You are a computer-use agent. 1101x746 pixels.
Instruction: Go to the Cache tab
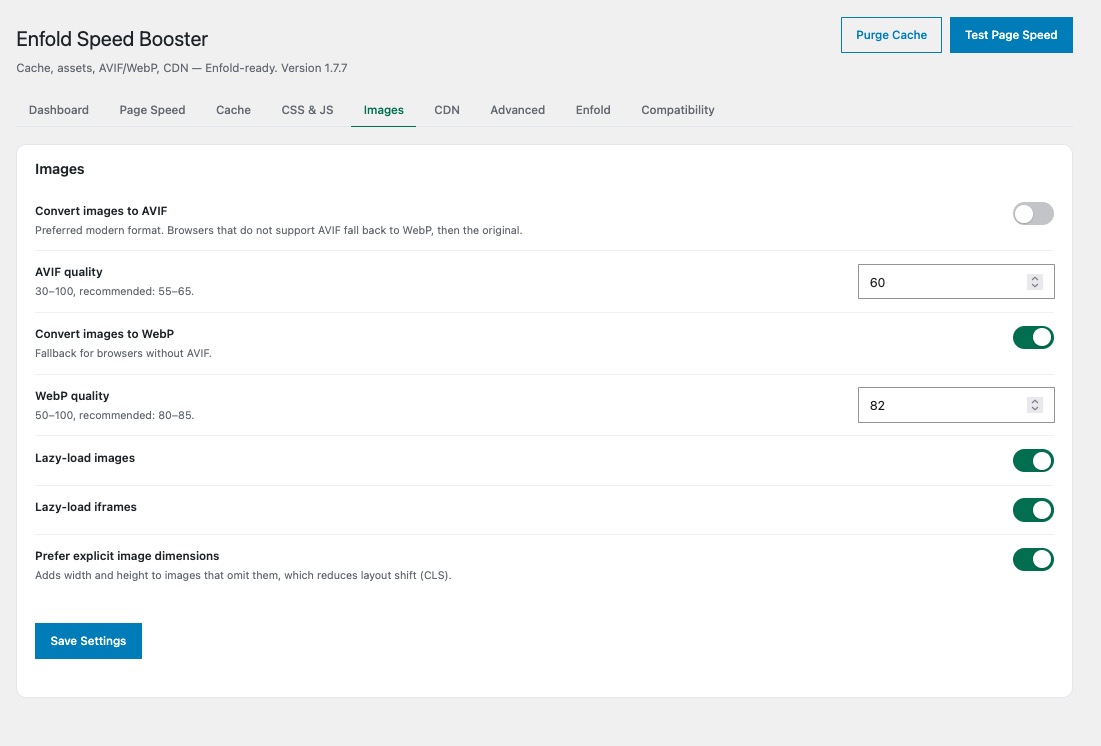pos(233,110)
